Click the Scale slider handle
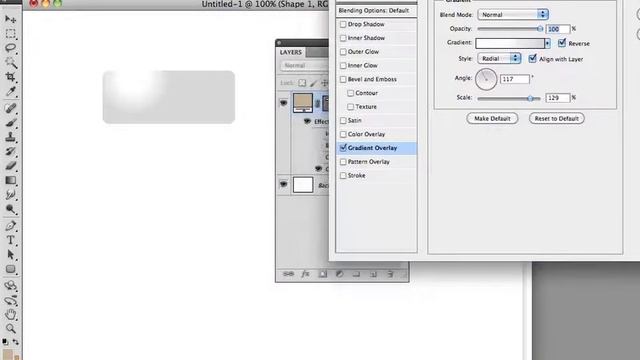 click(530, 98)
